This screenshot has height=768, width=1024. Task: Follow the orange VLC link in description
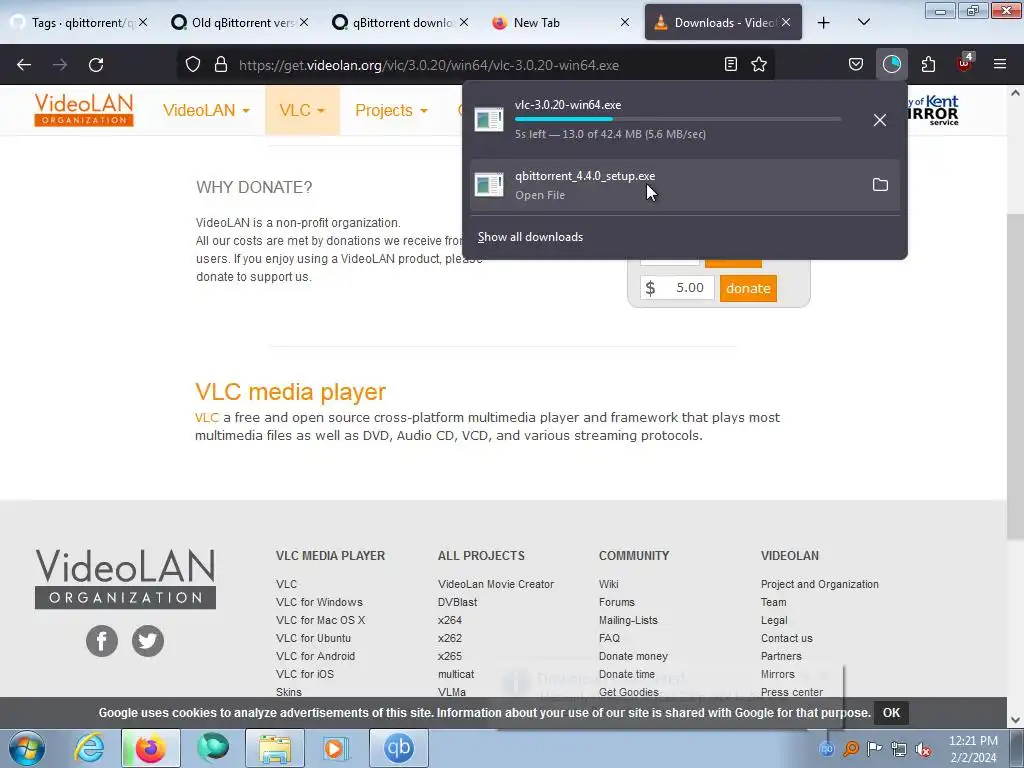click(x=206, y=417)
